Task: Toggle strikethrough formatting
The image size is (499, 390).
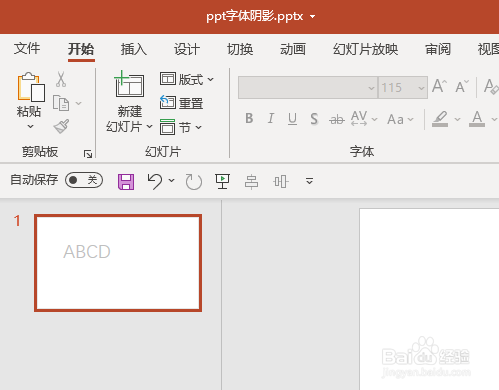Action: (x=337, y=119)
